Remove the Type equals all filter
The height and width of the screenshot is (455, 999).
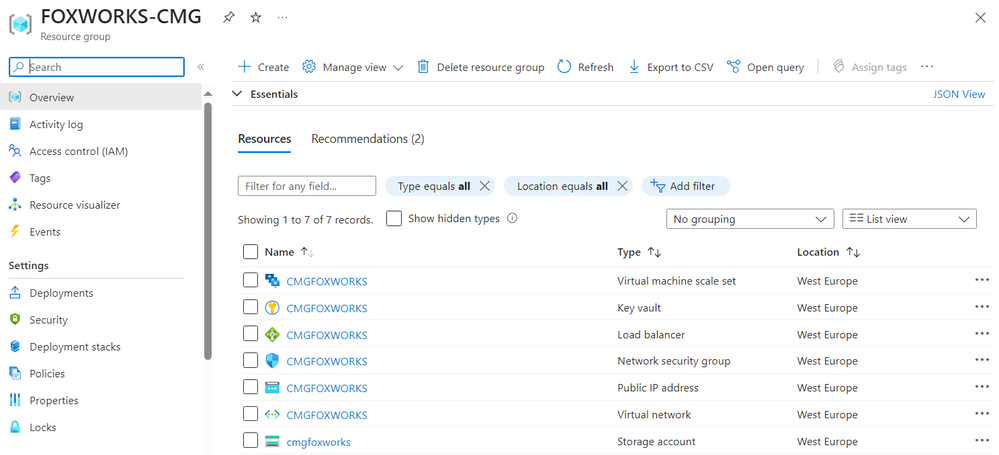[x=484, y=186]
